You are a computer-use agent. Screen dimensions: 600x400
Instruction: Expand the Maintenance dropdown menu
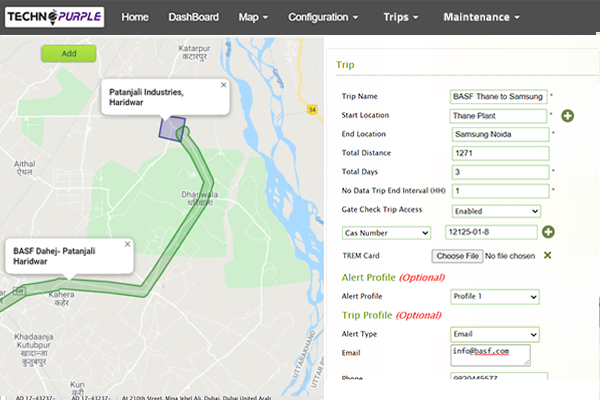tap(481, 17)
